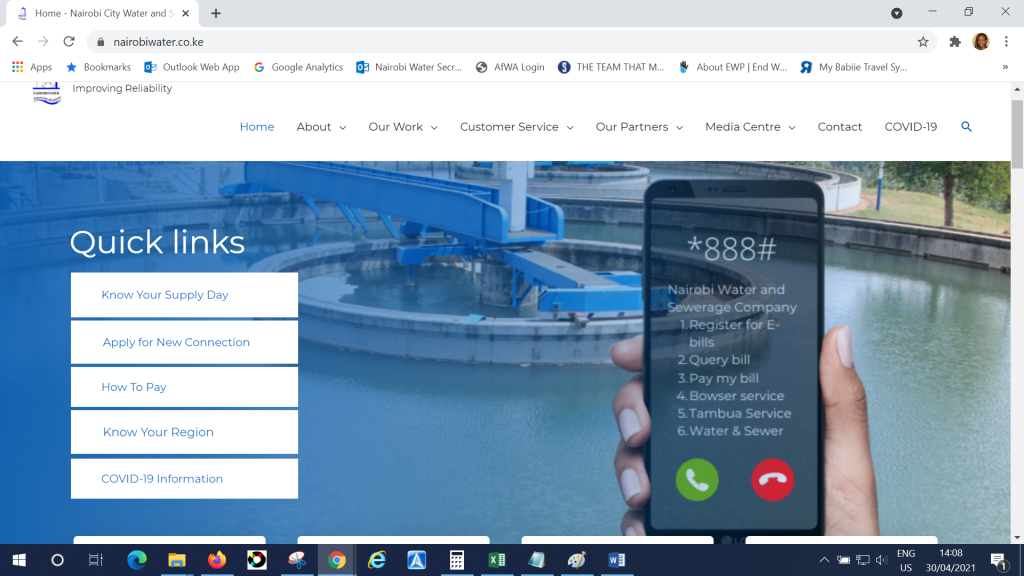This screenshot has width=1024, height=576.
Task: Open THE TEAM THAT M... bookmark
Action: (611, 67)
